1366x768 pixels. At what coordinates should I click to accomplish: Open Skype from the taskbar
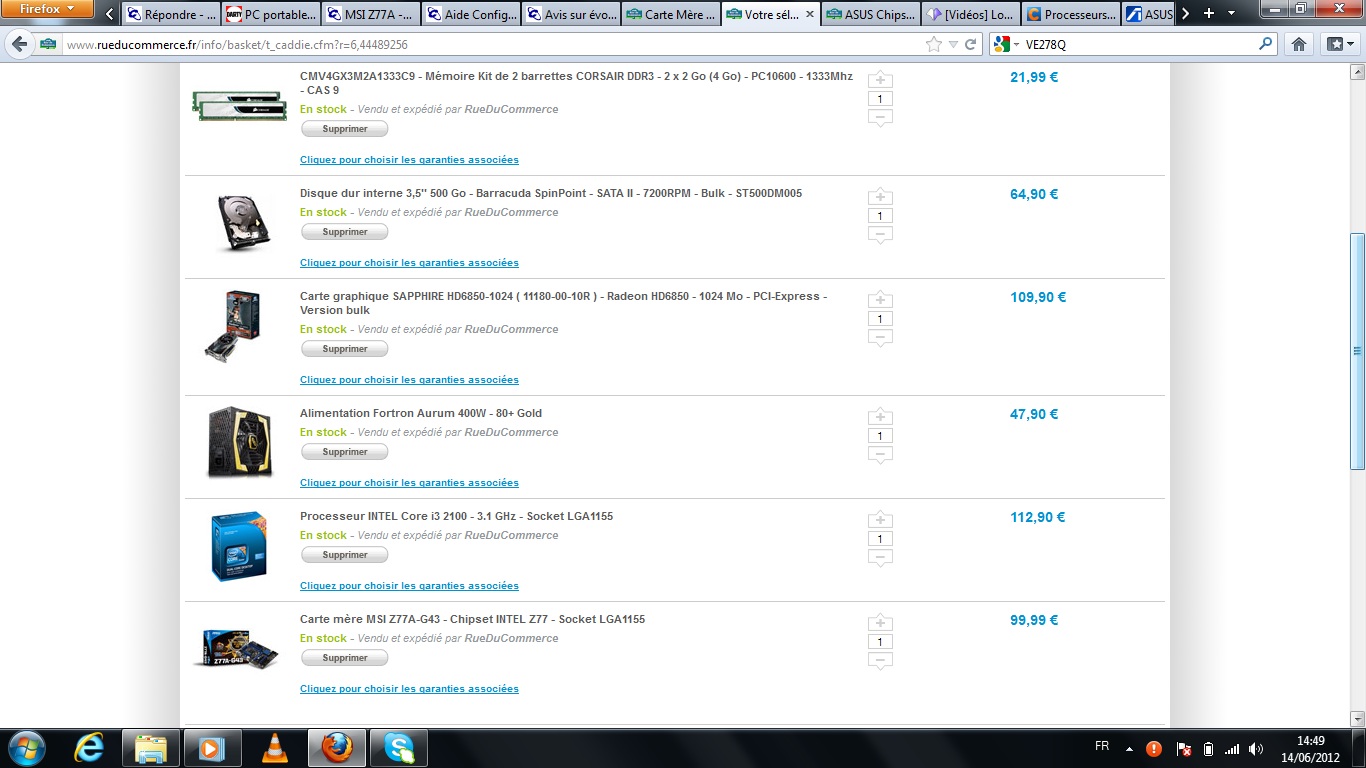click(x=398, y=748)
